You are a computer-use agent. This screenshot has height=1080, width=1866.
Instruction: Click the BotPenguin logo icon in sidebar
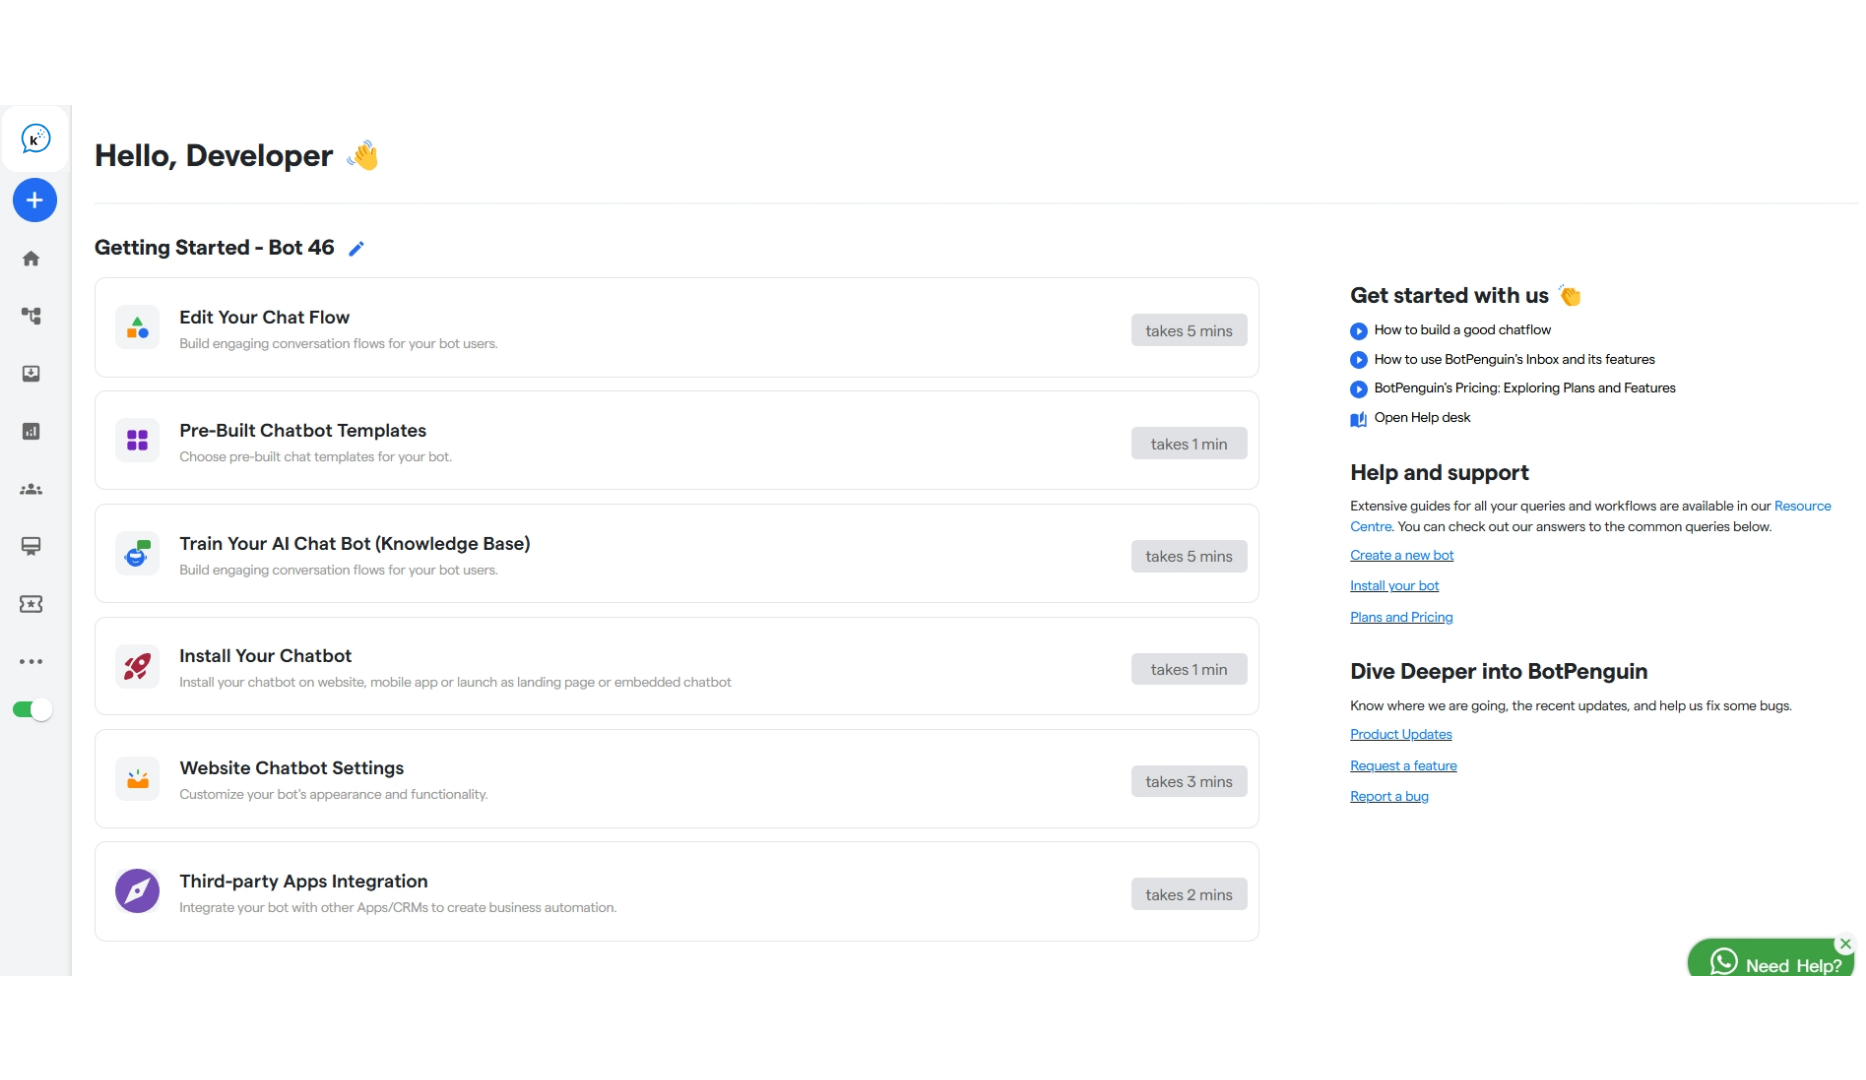[x=35, y=139]
